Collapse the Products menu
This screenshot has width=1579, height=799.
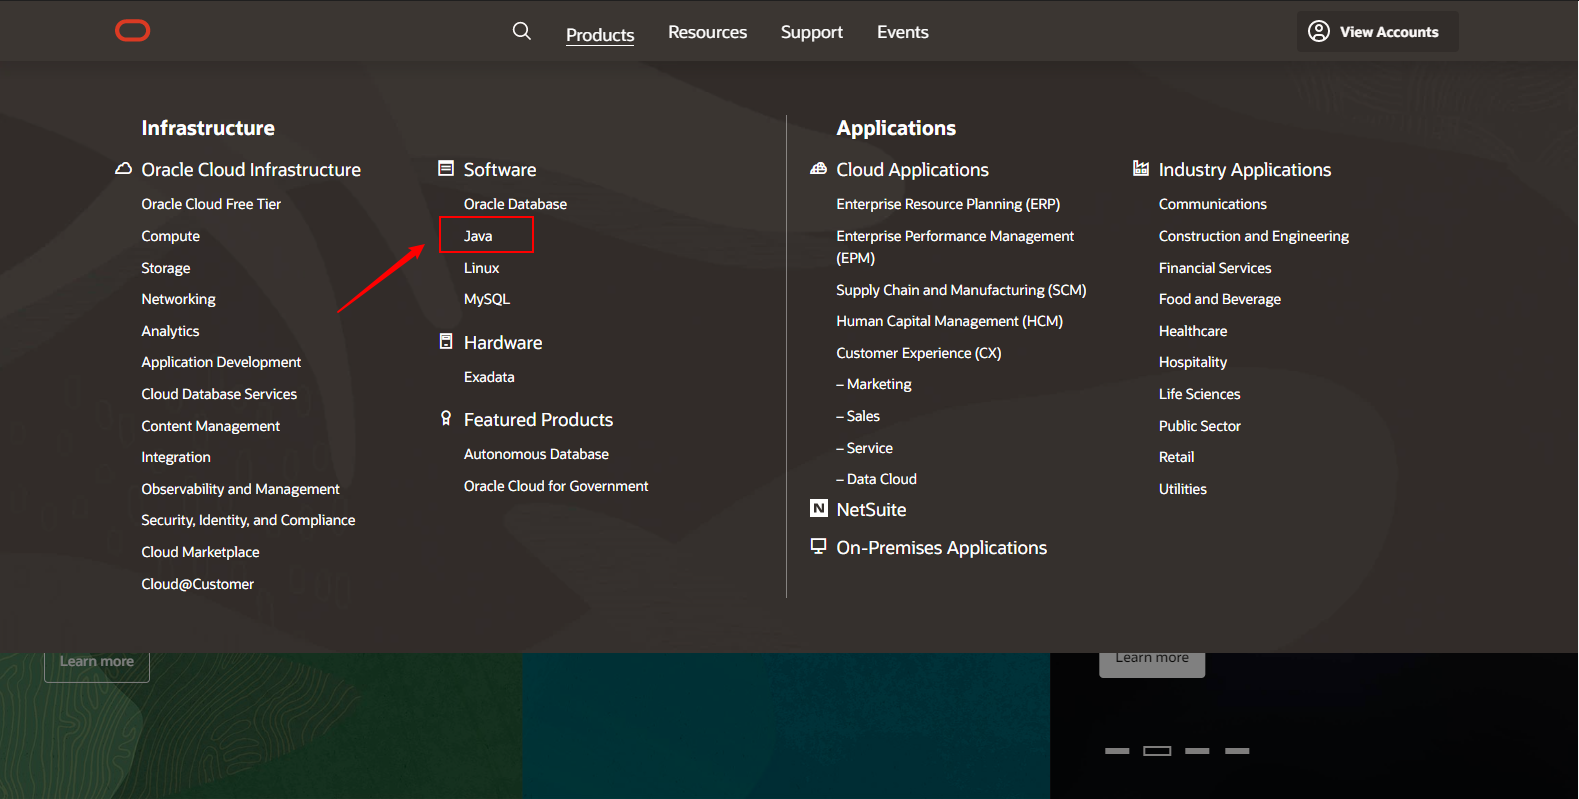[600, 34]
